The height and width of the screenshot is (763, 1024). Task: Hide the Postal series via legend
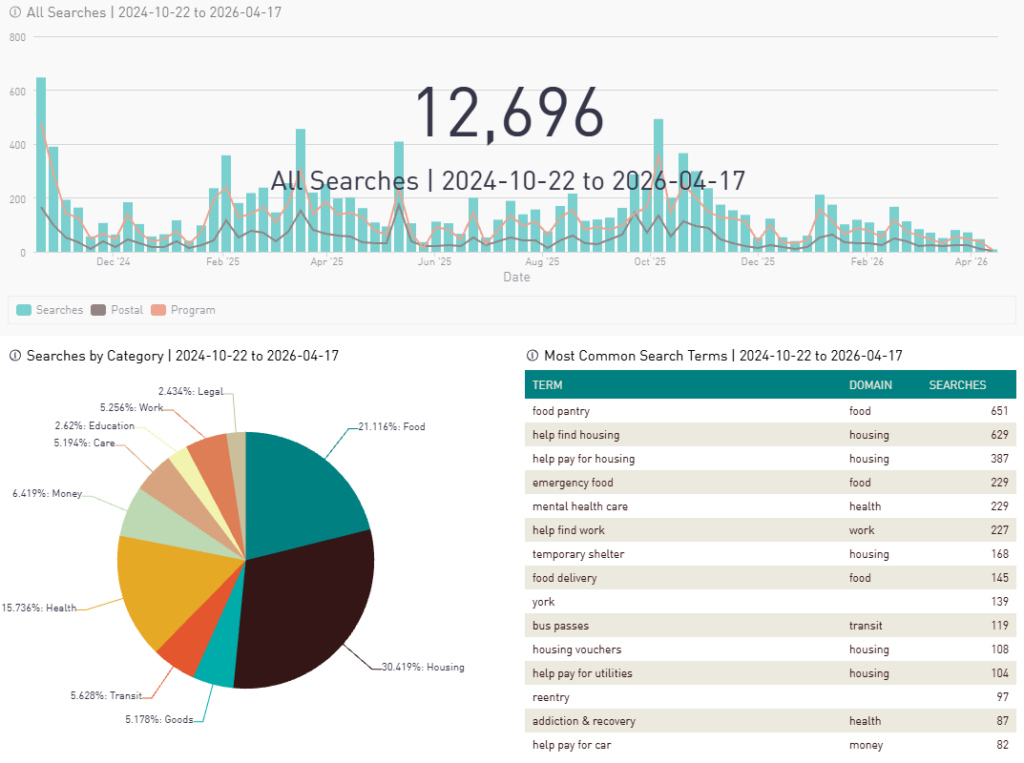pos(118,310)
